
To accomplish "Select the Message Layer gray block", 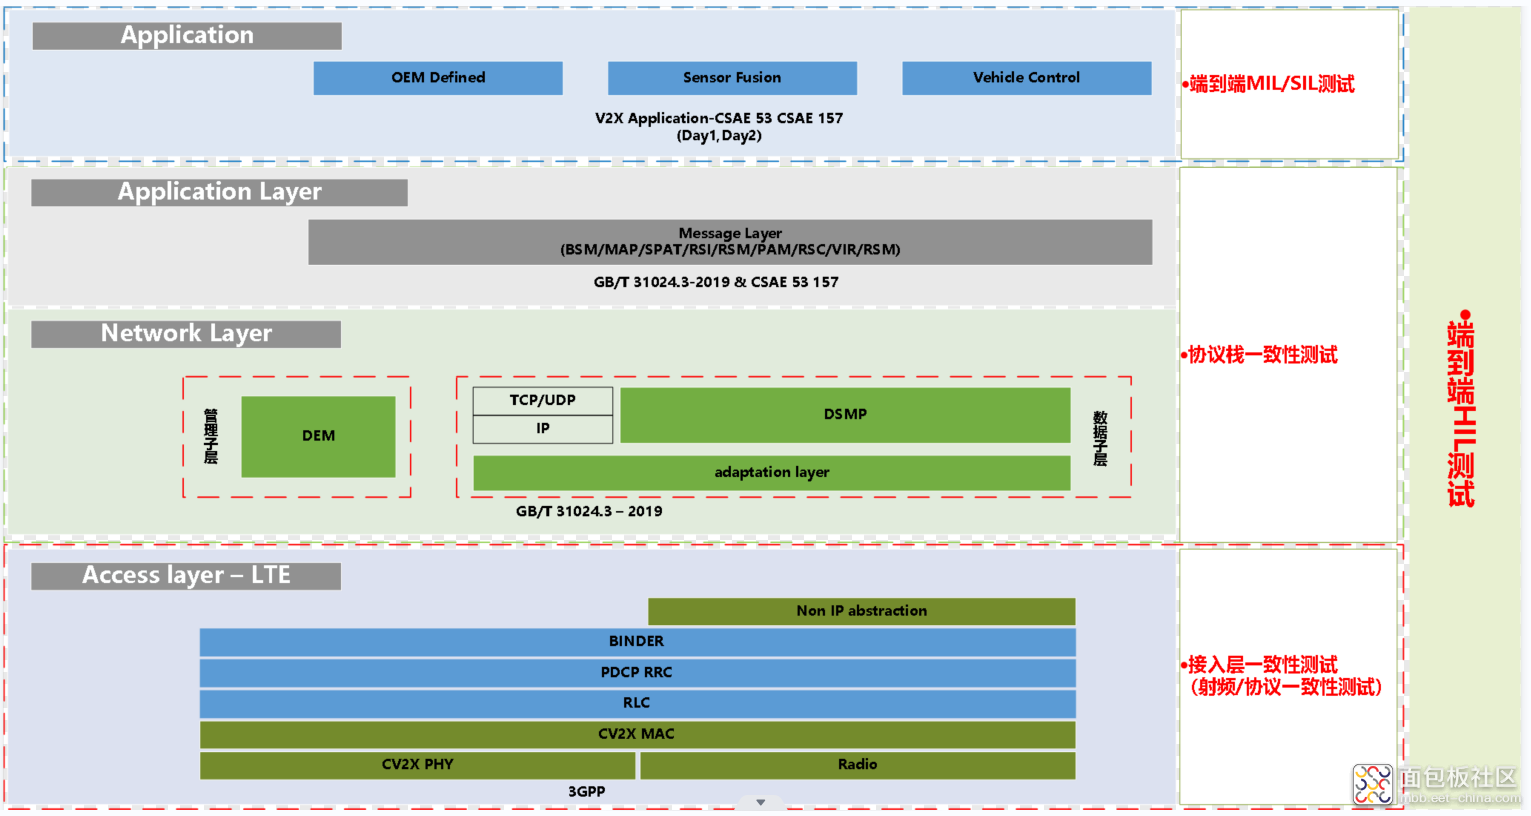I will tap(730, 242).
